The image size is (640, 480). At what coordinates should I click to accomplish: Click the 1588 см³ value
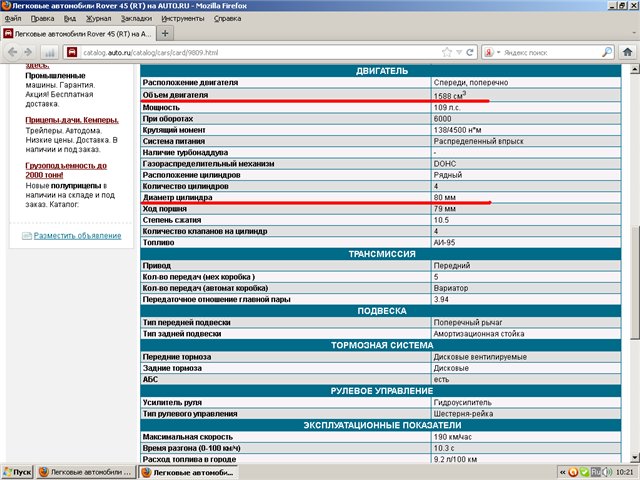449,96
